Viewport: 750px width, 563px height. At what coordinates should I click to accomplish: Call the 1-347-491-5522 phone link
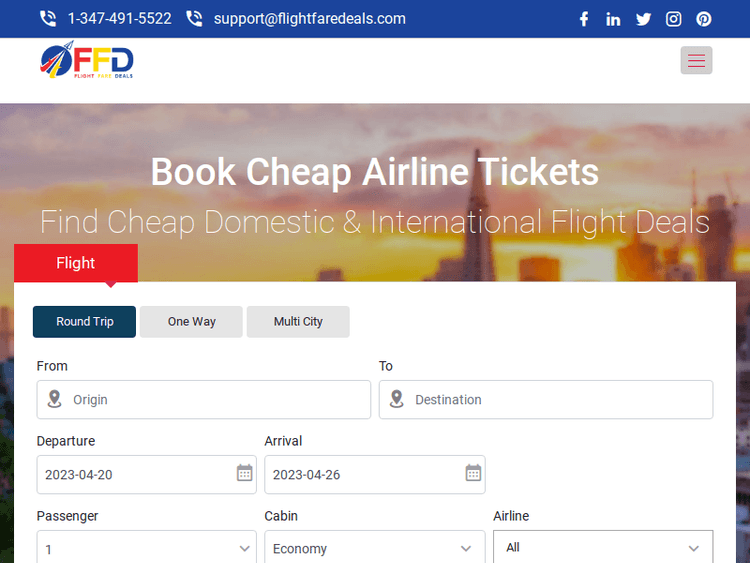[x=120, y=19]
